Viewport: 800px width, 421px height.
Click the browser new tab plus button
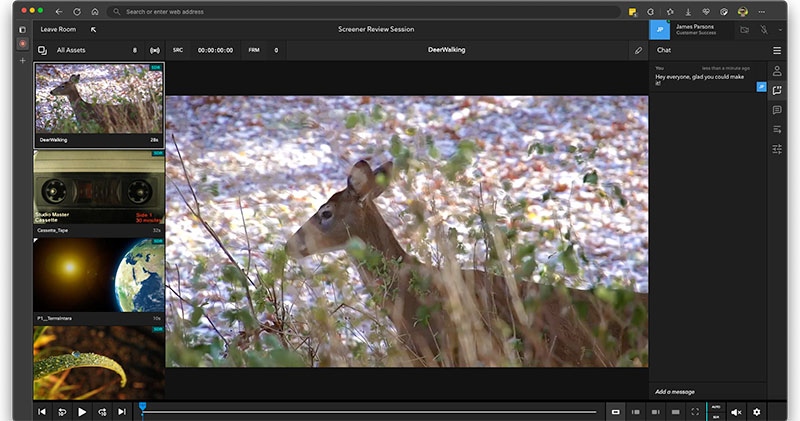pos(22,60)
